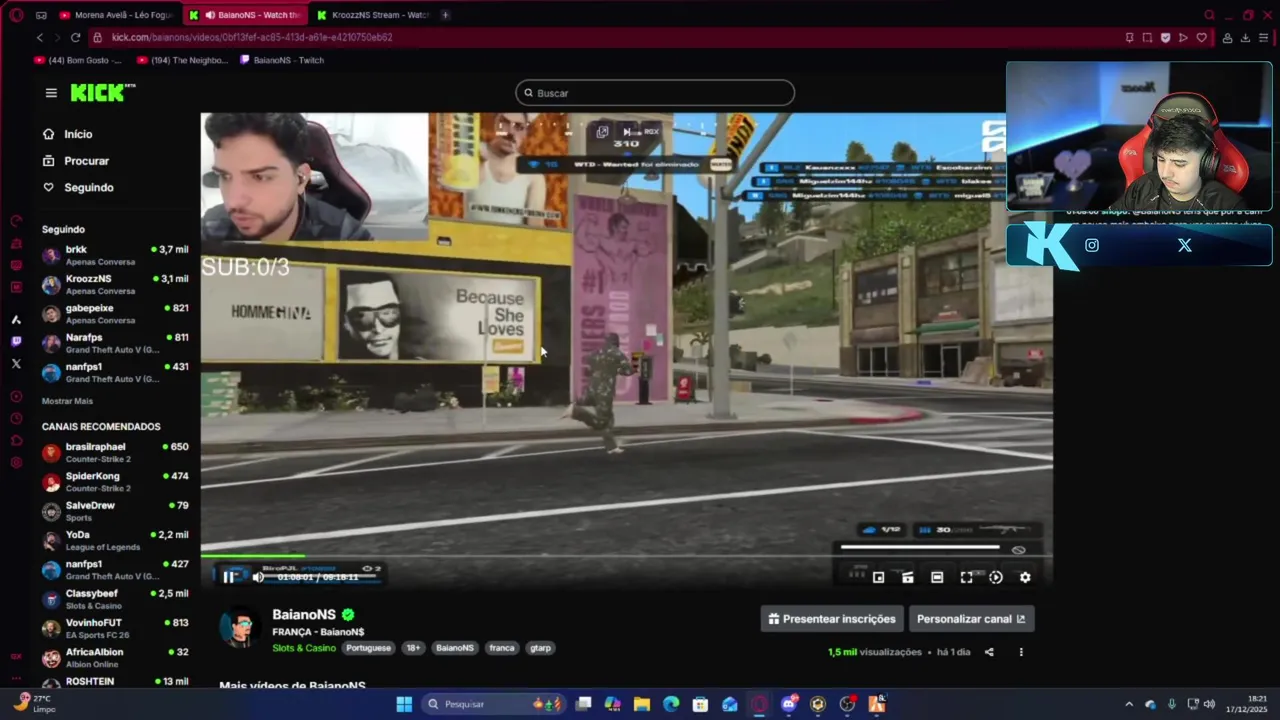Image resolution: width=1280 pixels, height=720 pixels.
Task: Open VovinhoFUT recommended channel
Action: [x=115, y=628]
